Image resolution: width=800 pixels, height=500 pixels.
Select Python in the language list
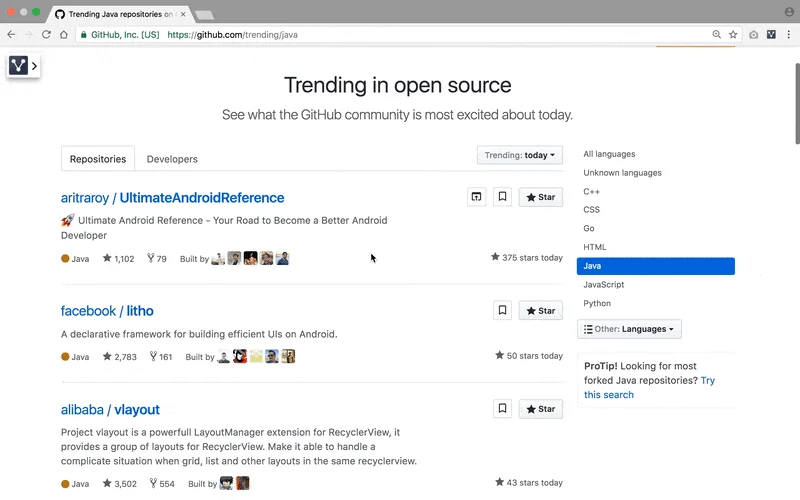click(597, 303)
